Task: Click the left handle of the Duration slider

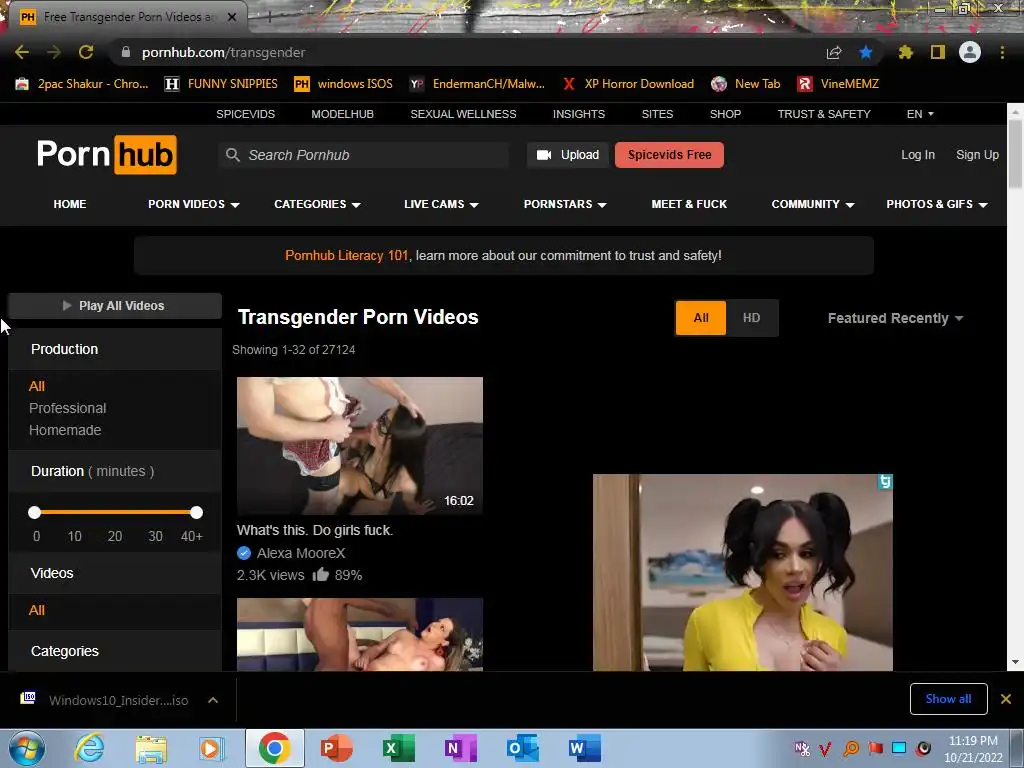Action: pyautogui.click(x=35, y=513)
